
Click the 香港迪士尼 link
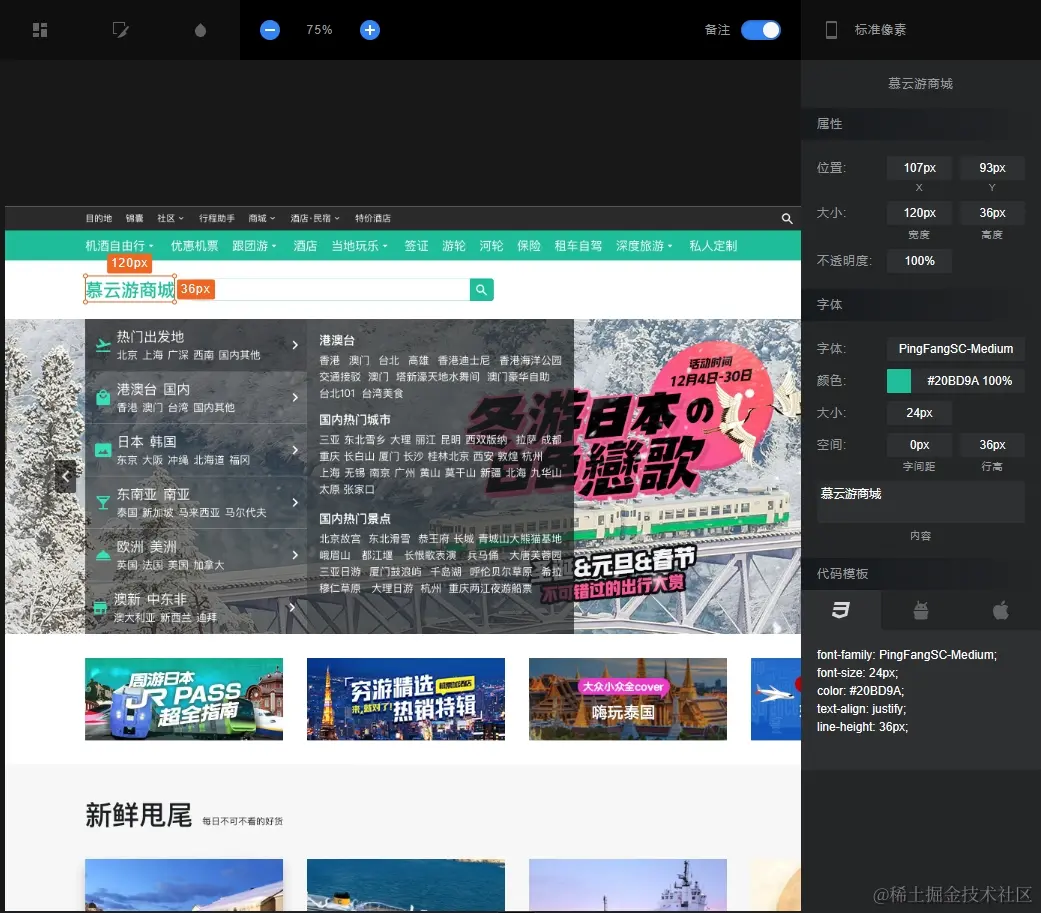pyautogui.click(x=463, y=360)
